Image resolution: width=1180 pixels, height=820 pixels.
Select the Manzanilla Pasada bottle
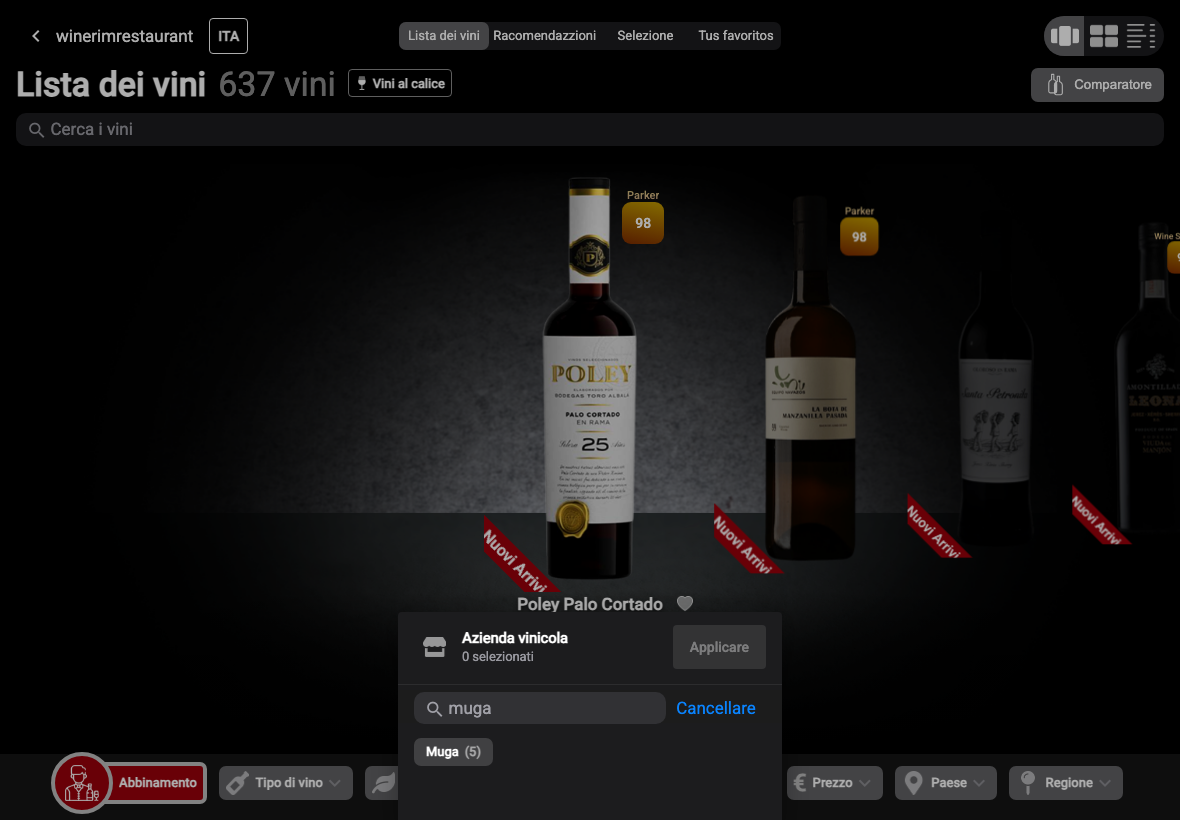810,380
